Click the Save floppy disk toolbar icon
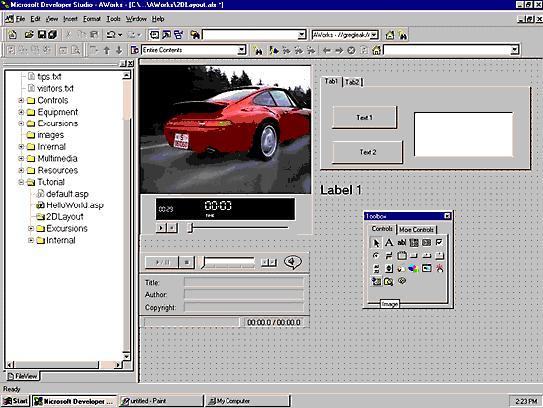 [42, 35]
